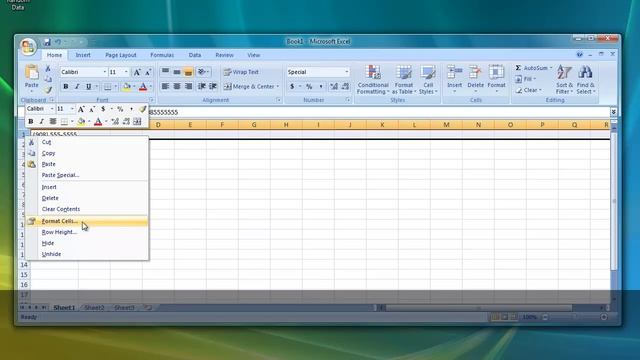The width and height of the screenshot is (640, 360).
Task: Open the ribbon font name combo box
Action: [x=83, y=72]
